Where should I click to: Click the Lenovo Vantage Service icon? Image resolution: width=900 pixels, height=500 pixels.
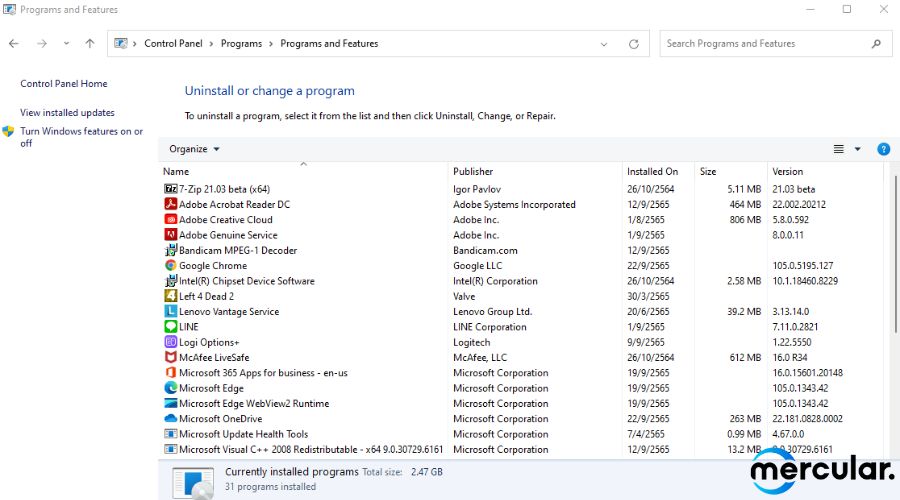[x=170, y=311]
